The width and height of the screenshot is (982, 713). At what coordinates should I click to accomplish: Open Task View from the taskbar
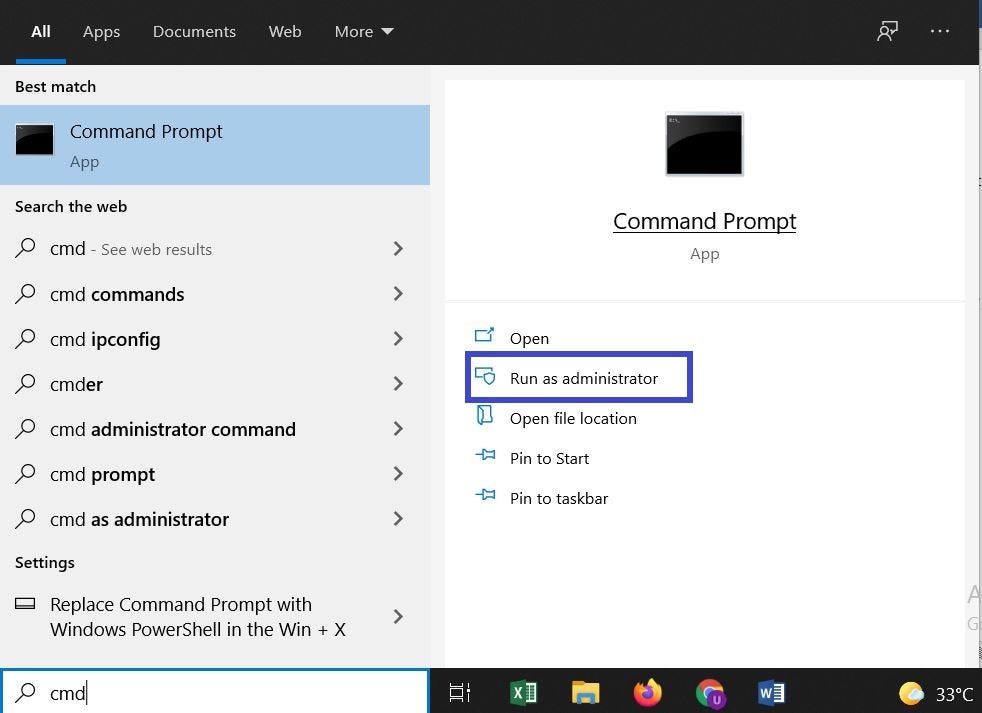pos(459,693)
